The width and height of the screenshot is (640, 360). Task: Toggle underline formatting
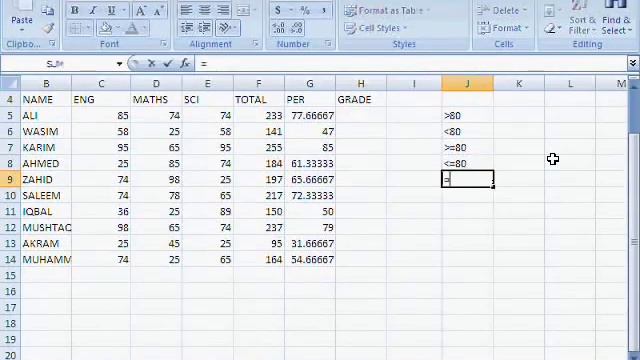[x=111, y=10]
